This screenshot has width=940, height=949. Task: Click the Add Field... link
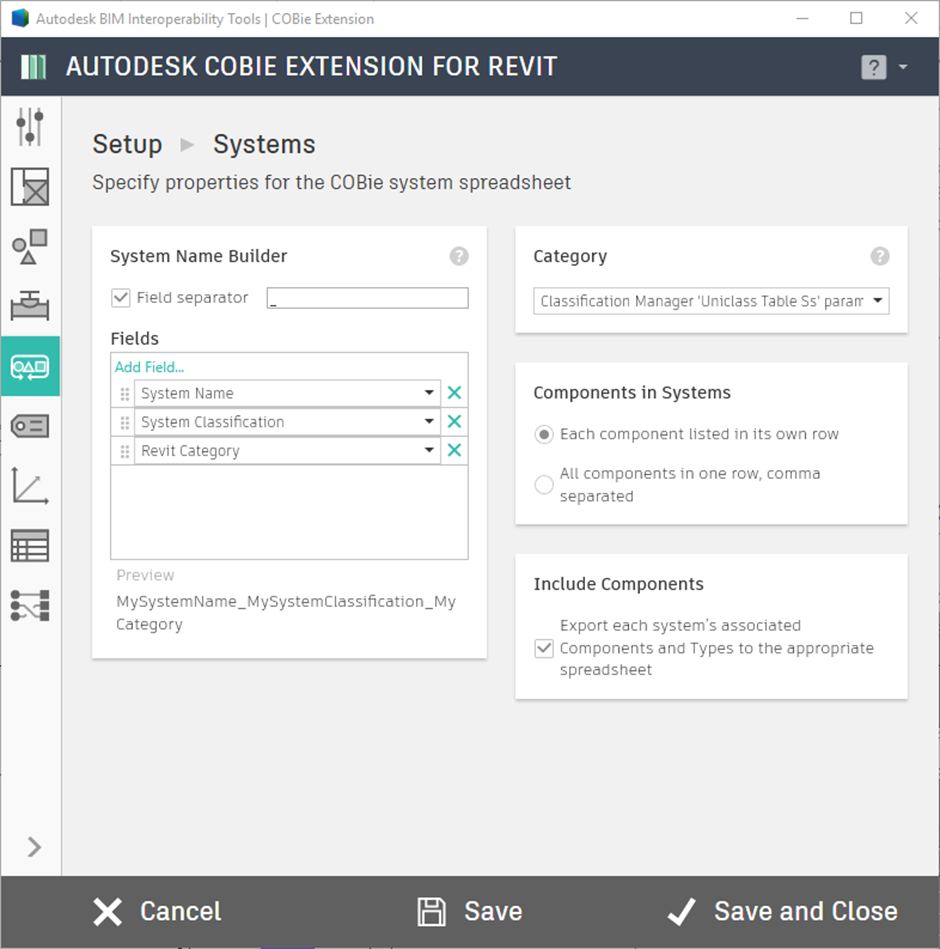click(150, 367)
